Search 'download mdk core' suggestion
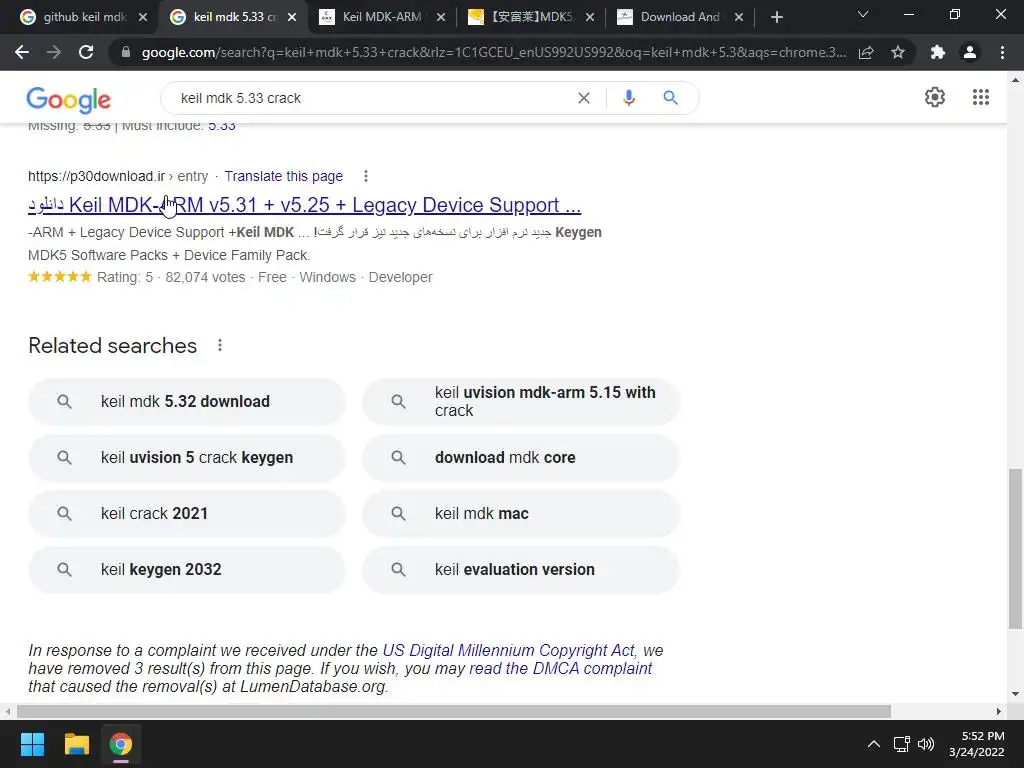This screenshot has height=768, width=1024. [520, 458]
